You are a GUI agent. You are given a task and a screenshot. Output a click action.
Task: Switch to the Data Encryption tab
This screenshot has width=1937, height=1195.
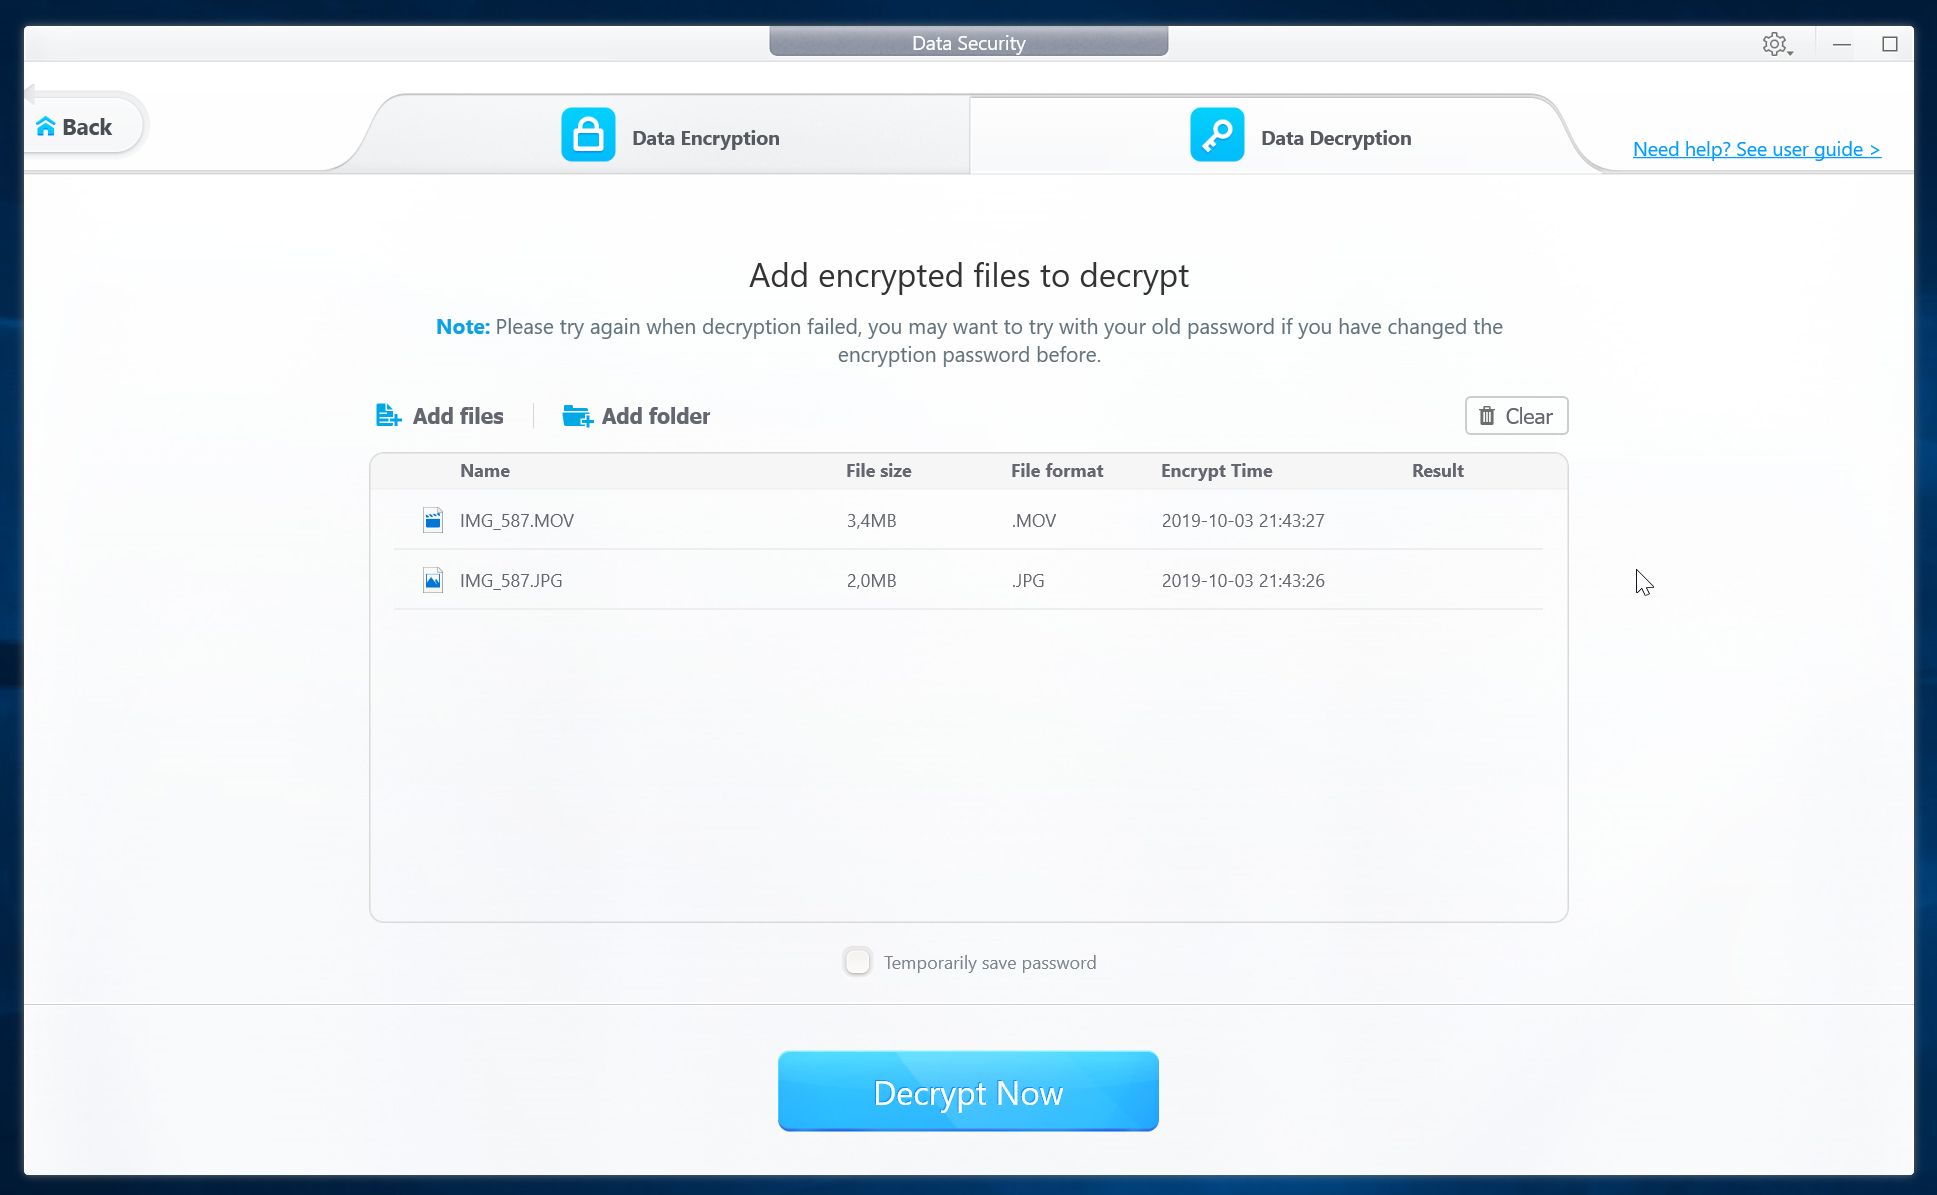click(705, 138)
